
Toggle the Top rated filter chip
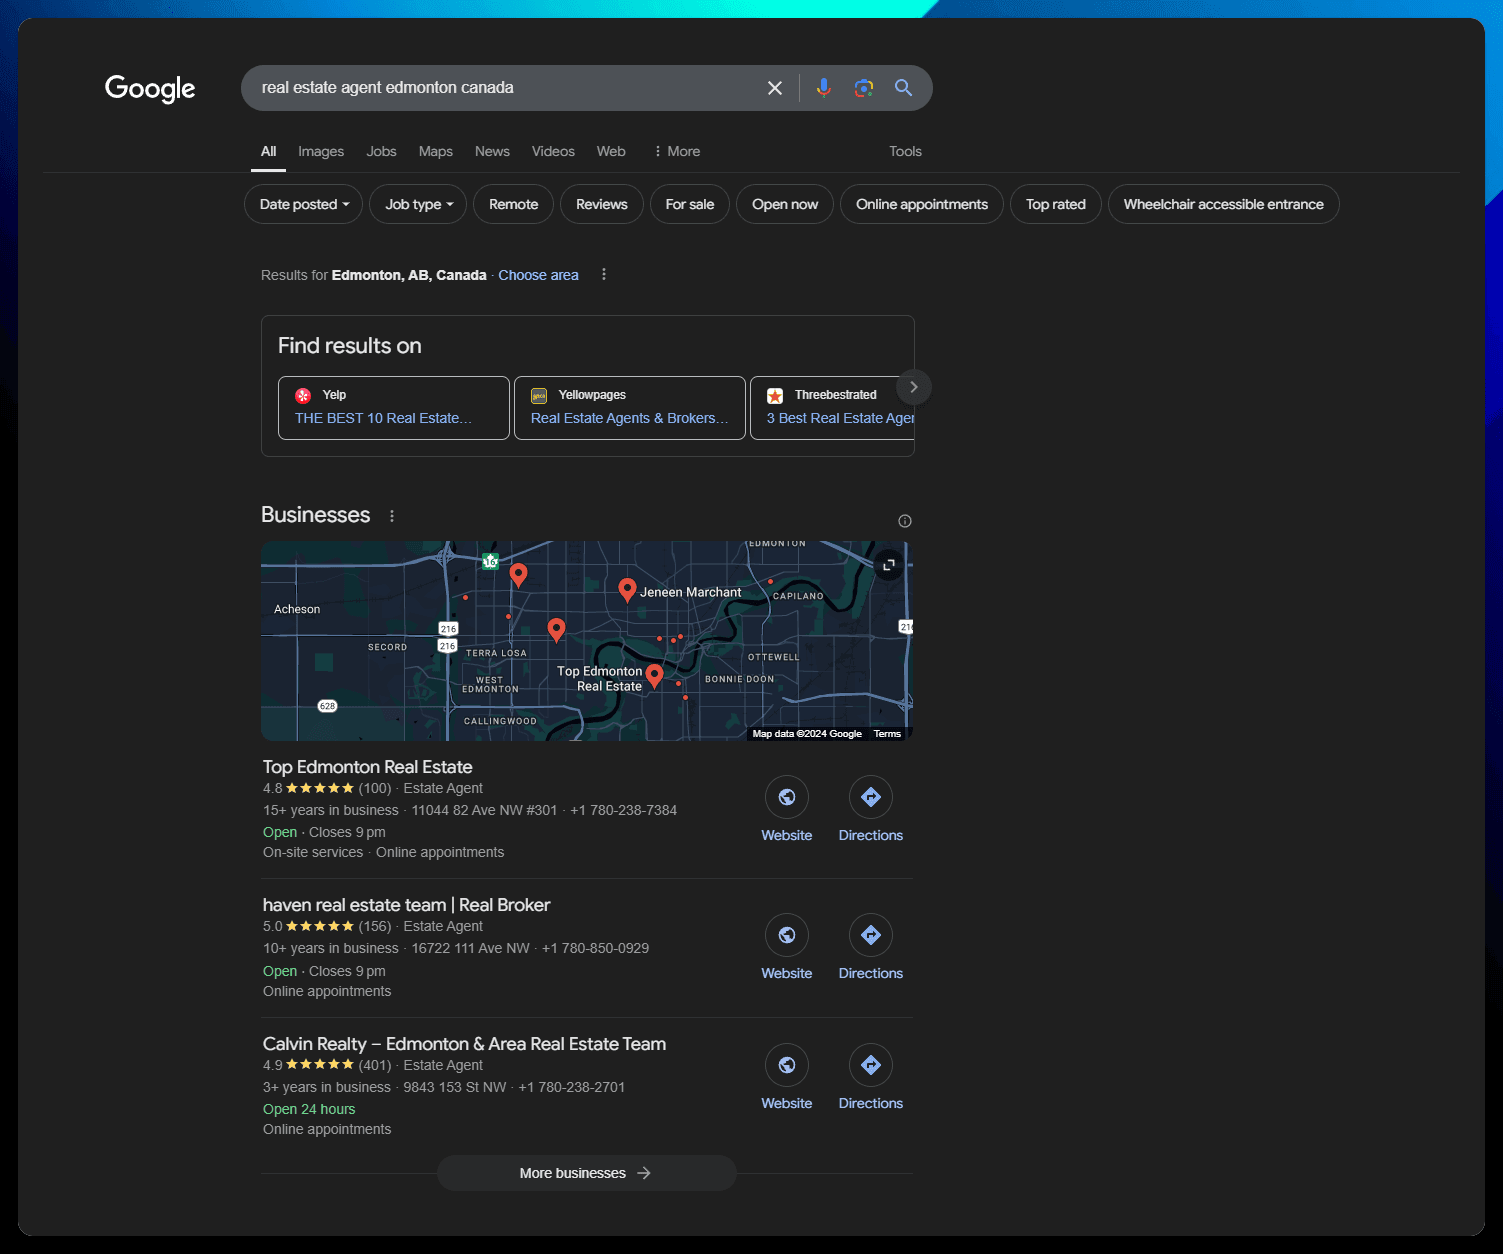click(x=1056, y=204)
